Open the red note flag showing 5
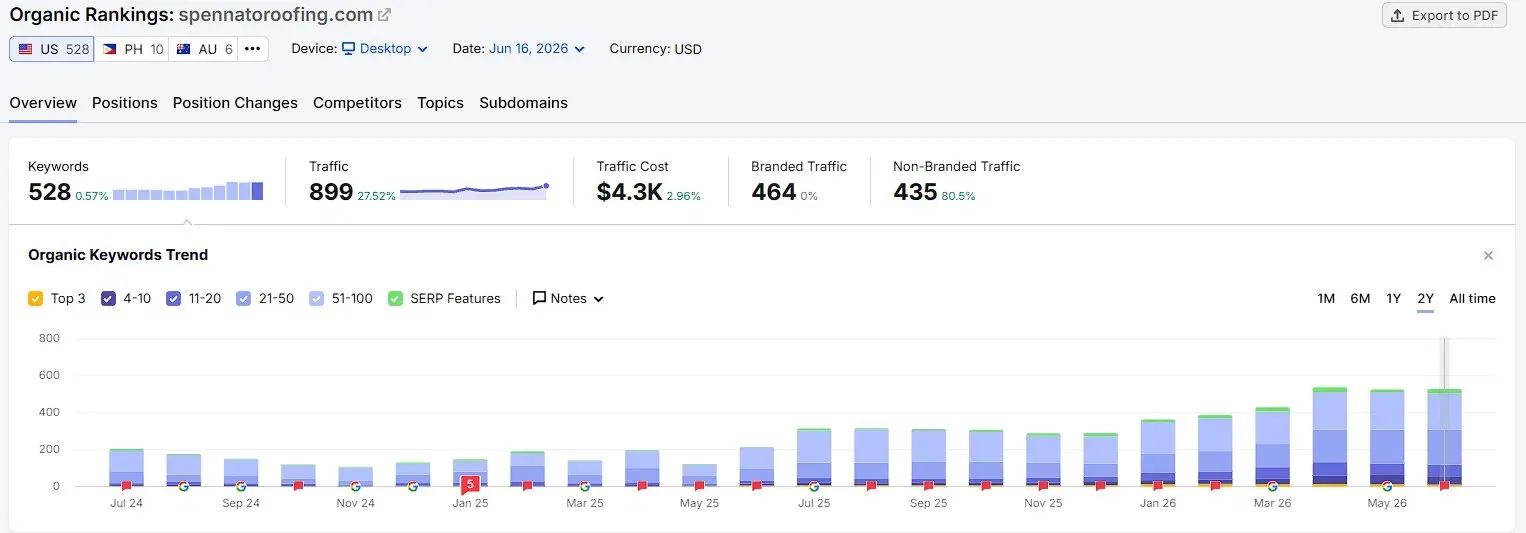1526x533 pixels. point(470,484)
